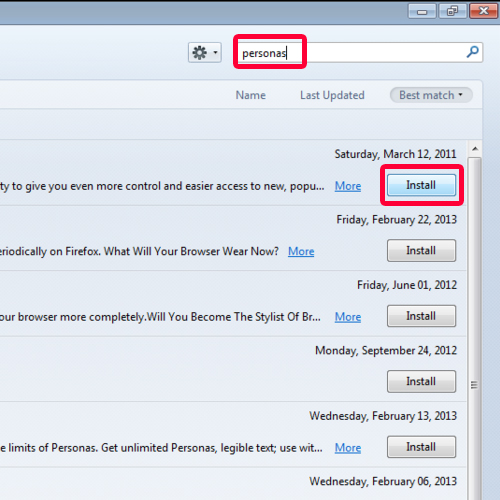Click the date Wednesday, February 06, 2013
This screenshot has width=500, height=500.
coord(383,481)
